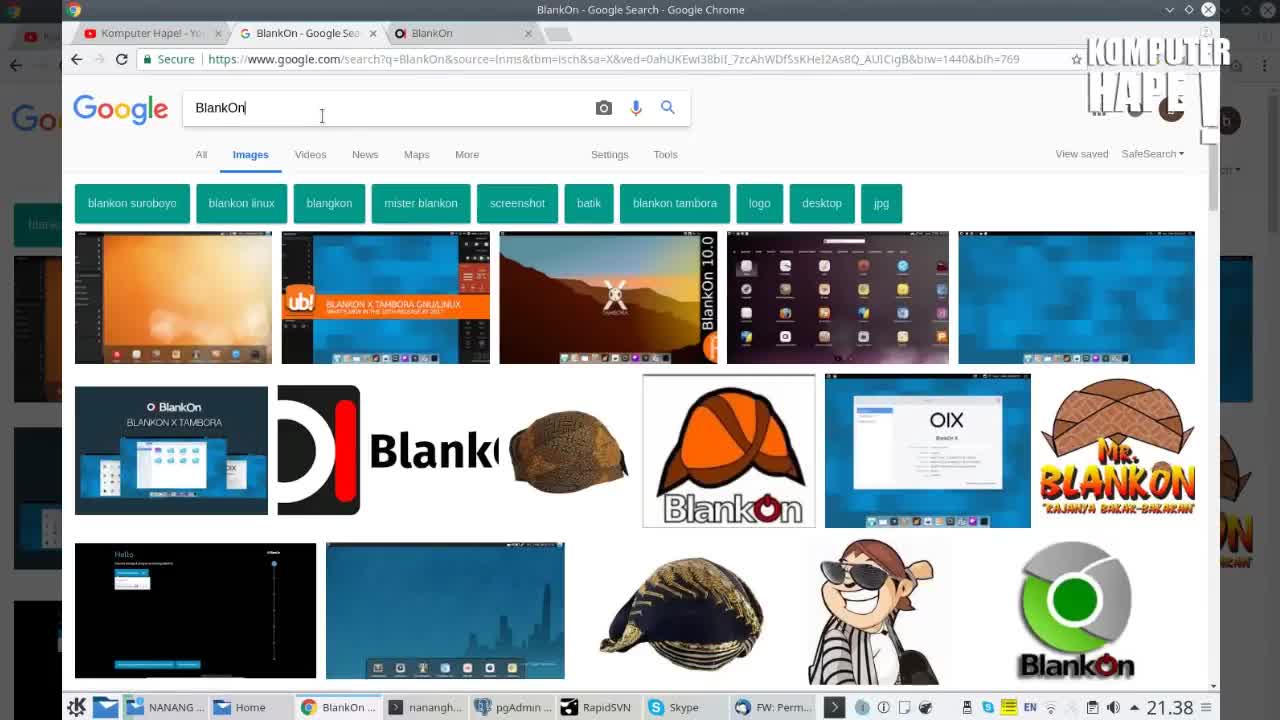This screenshot has height=720, width=1280.
Task: Reload the page
Action: click(122, 59)
